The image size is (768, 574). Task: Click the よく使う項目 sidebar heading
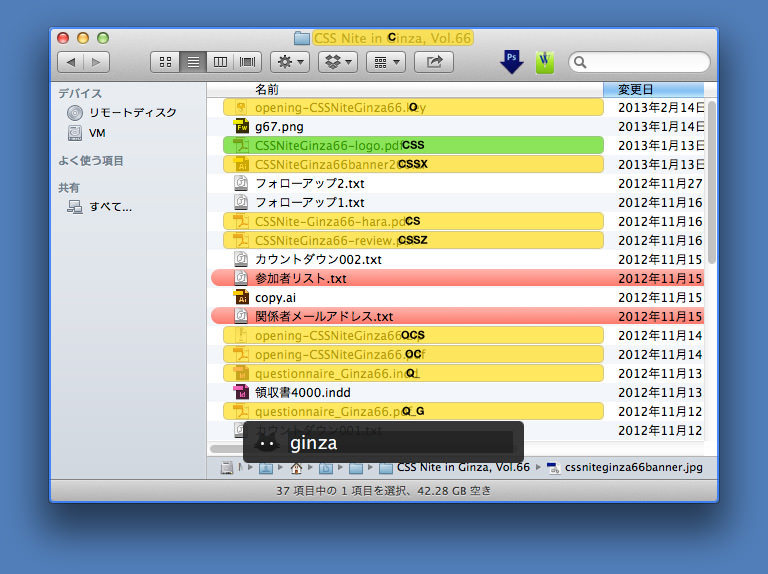tap(91, 161)
